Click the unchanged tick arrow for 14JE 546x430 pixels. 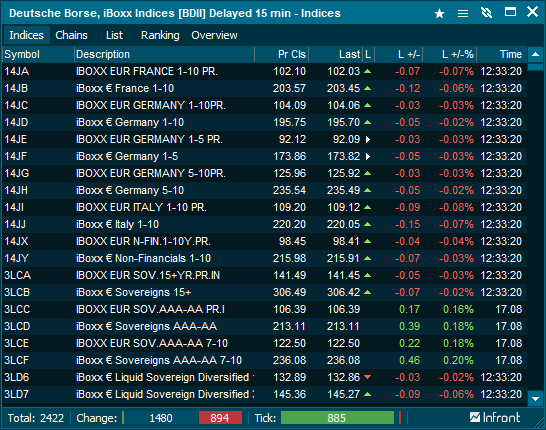pyautogui.click(x=368, y=140)
